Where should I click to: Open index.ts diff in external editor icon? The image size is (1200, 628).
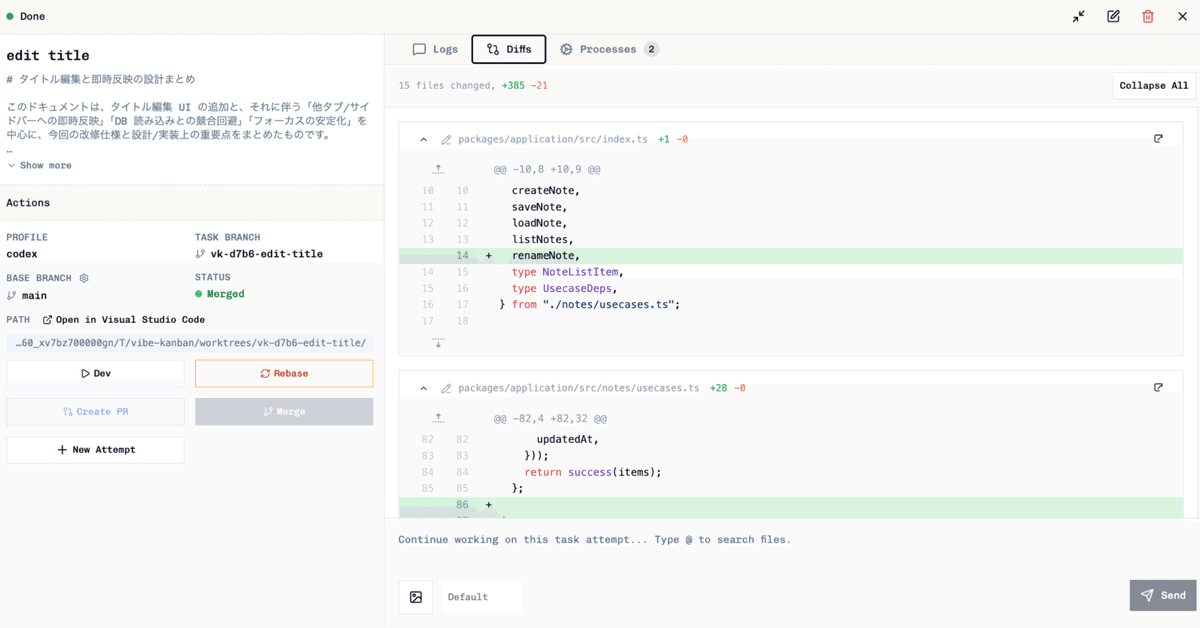coord(1158,138)
